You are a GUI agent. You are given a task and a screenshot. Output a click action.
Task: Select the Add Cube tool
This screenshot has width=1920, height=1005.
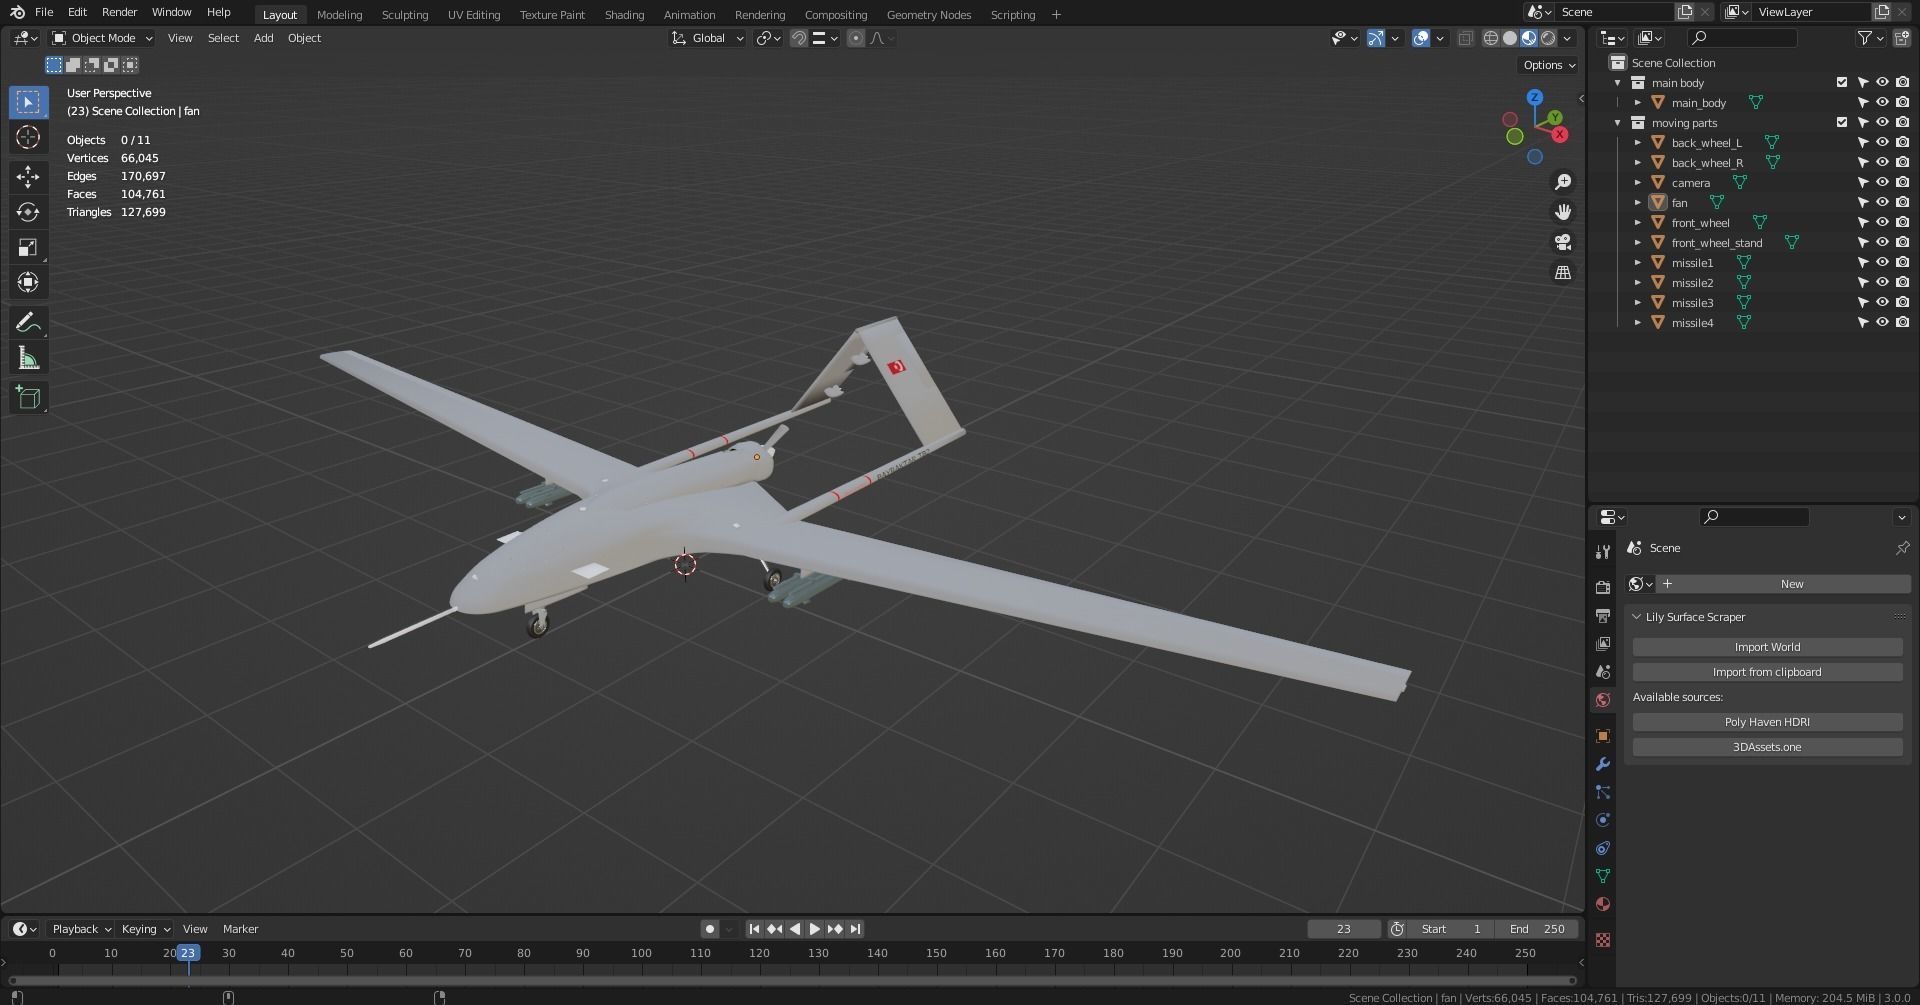(28, 398)
